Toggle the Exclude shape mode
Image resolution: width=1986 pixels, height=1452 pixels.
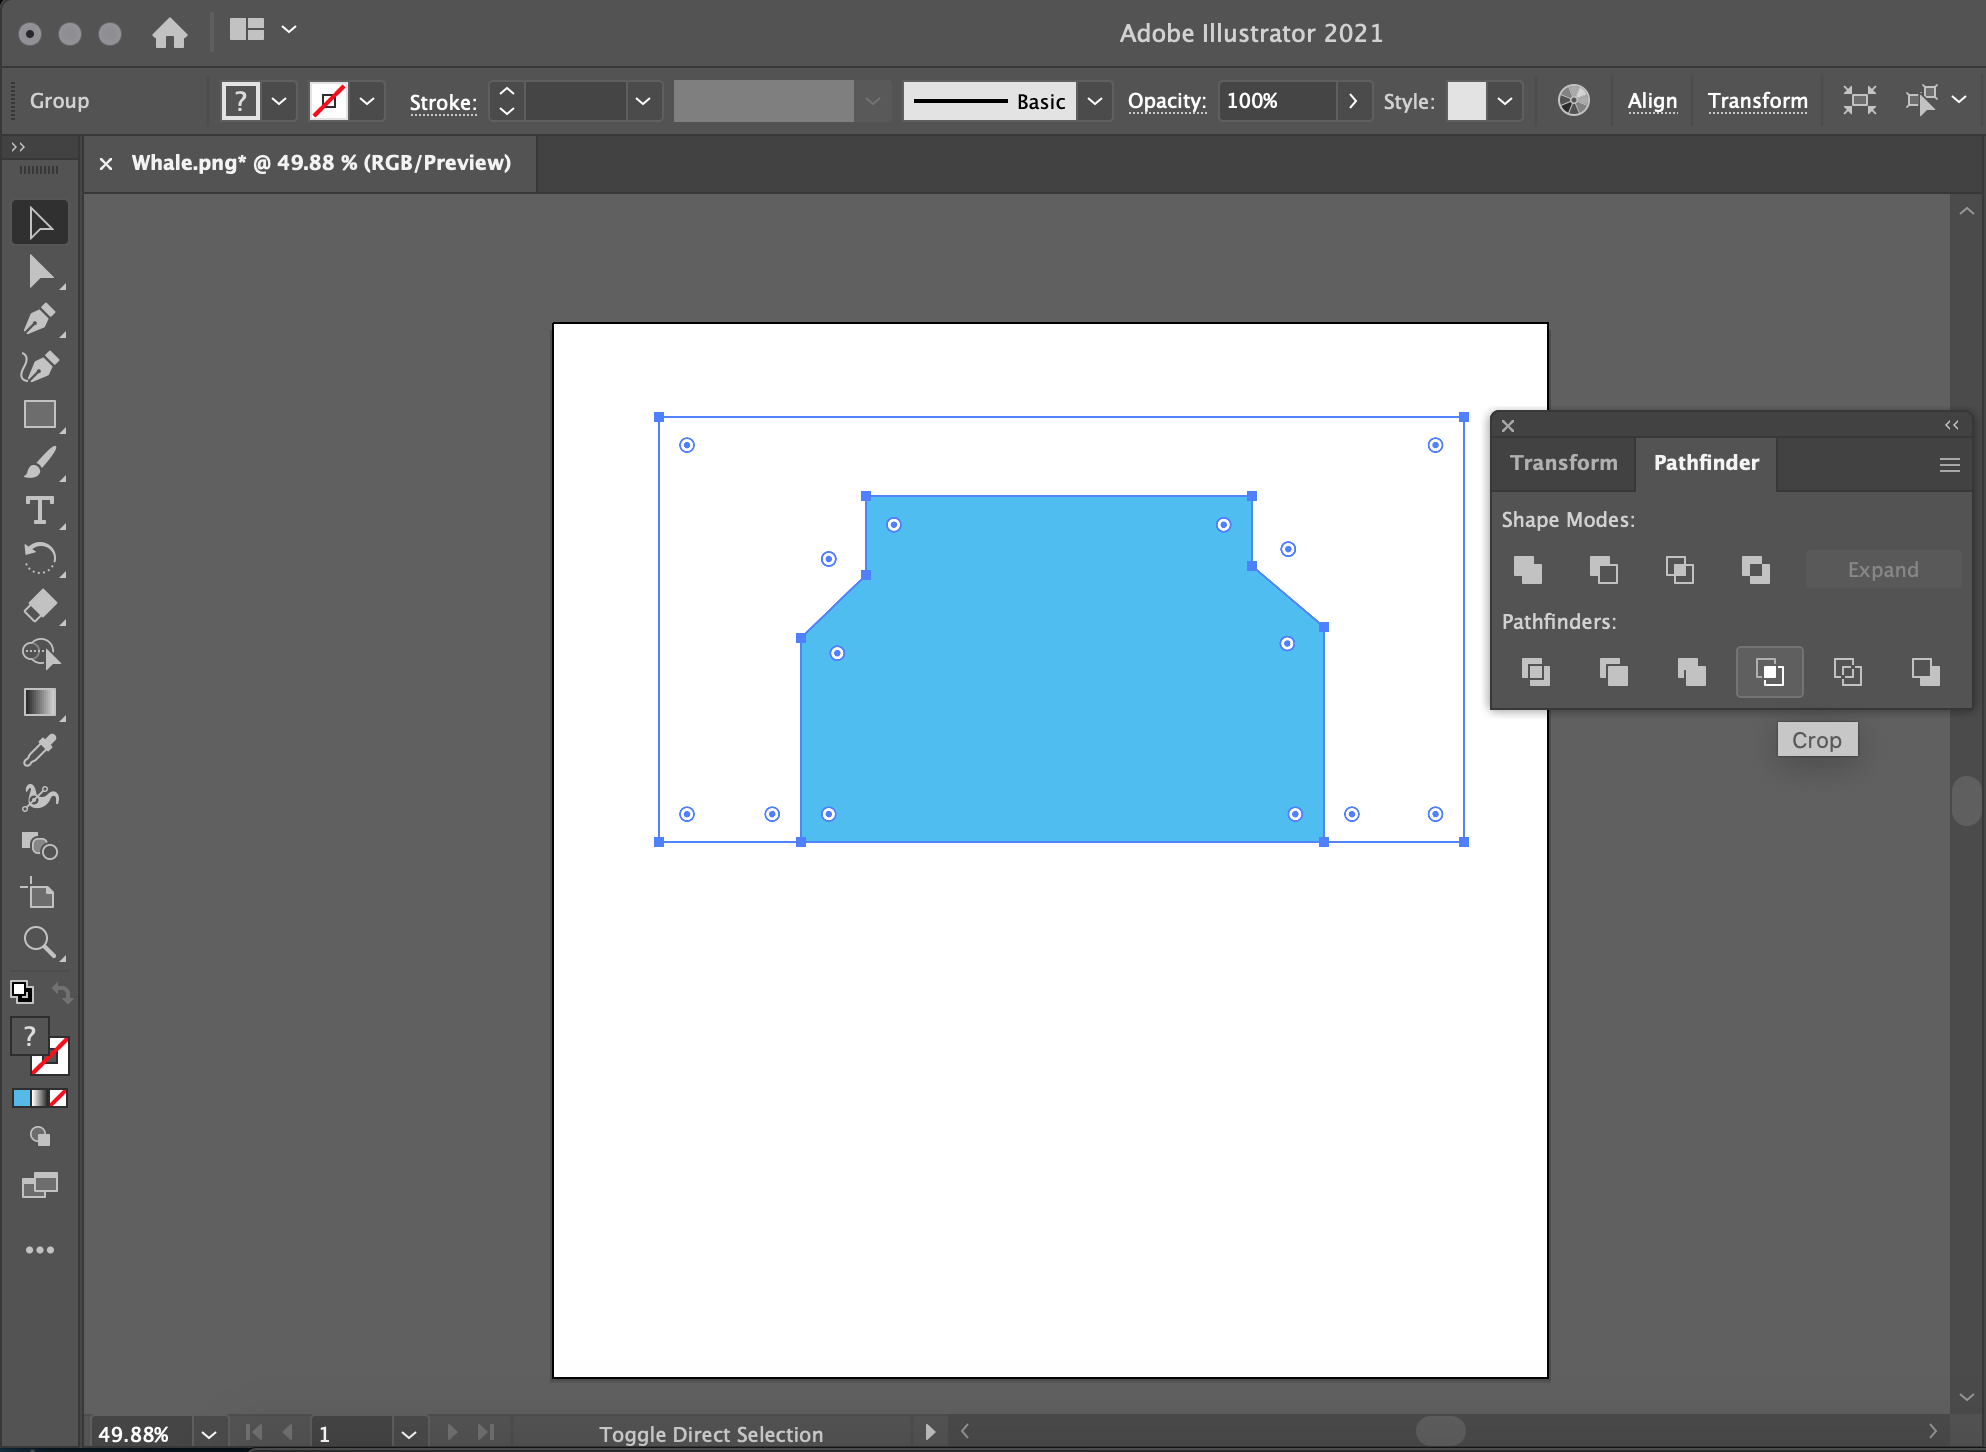[x=1755, y=569]
